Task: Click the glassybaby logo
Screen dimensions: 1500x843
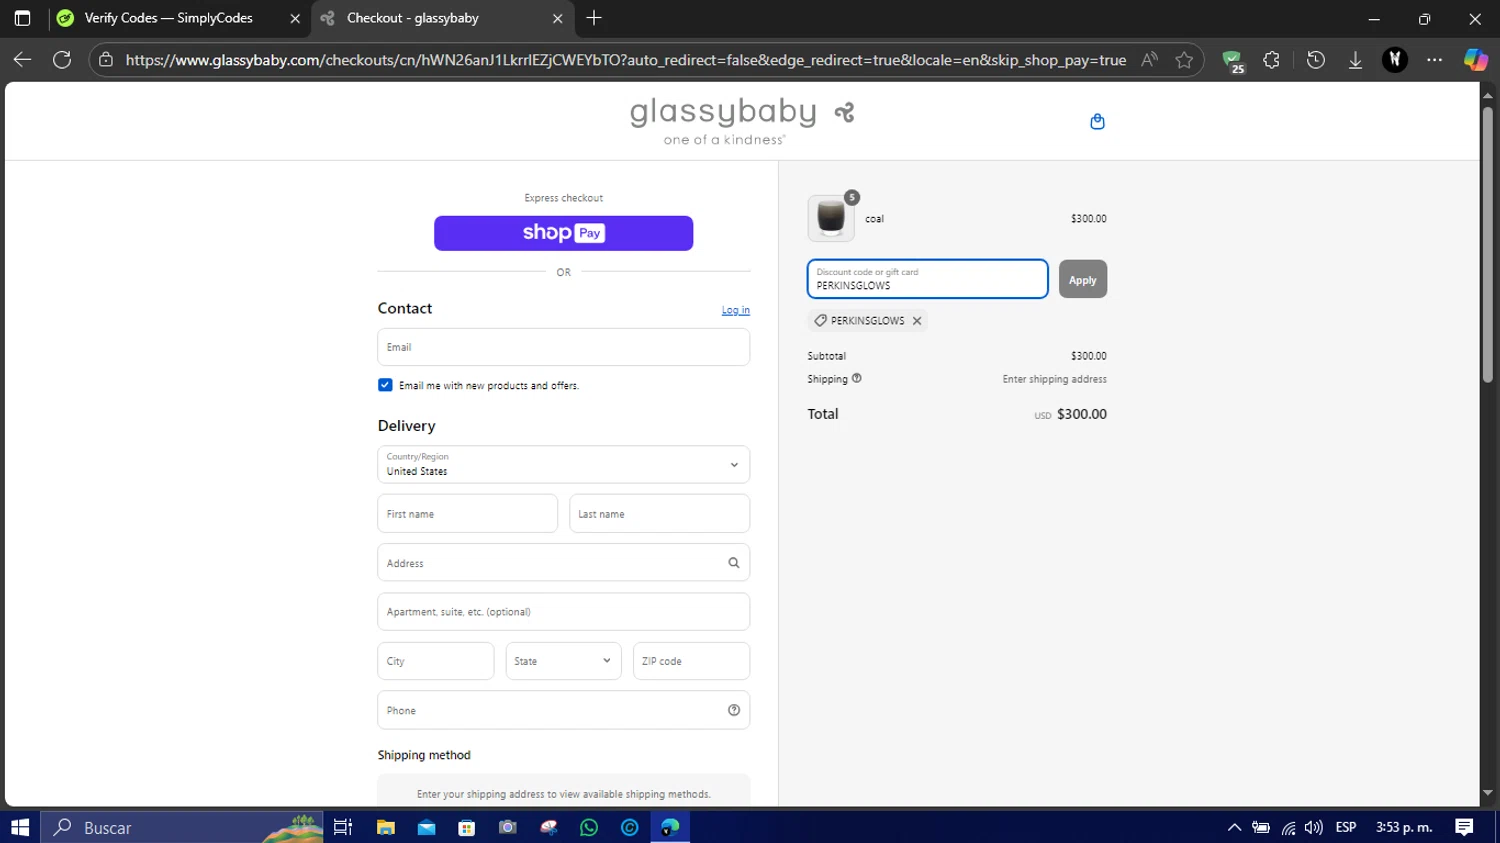Action: 742,121
